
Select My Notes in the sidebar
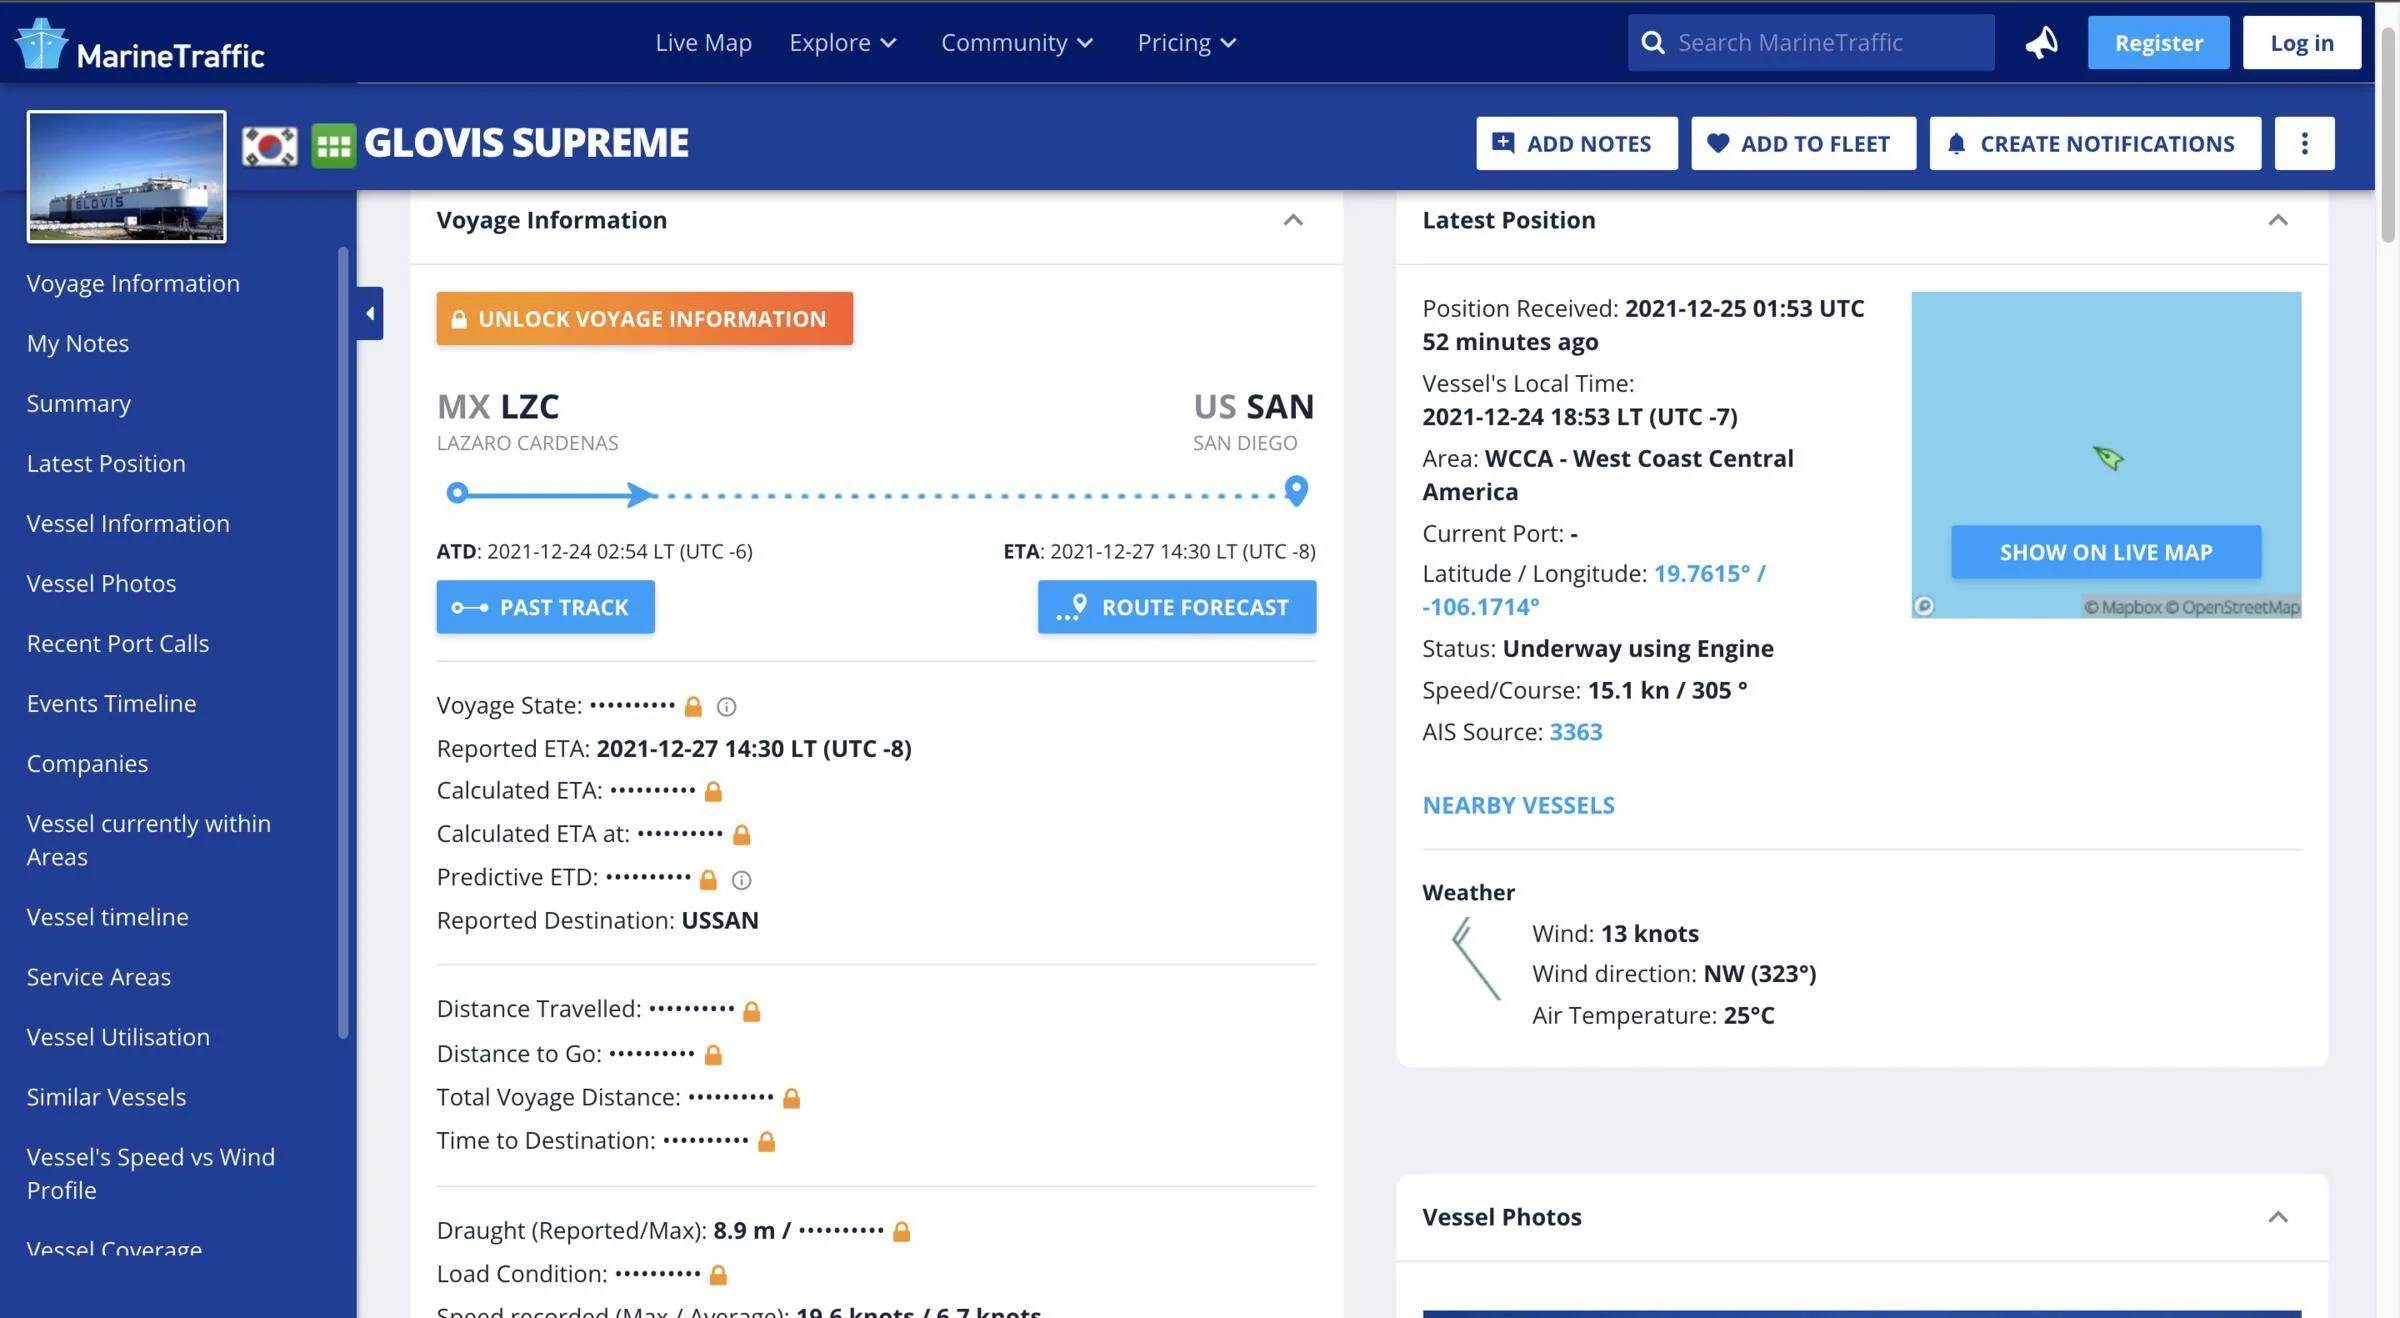point(78,344)
